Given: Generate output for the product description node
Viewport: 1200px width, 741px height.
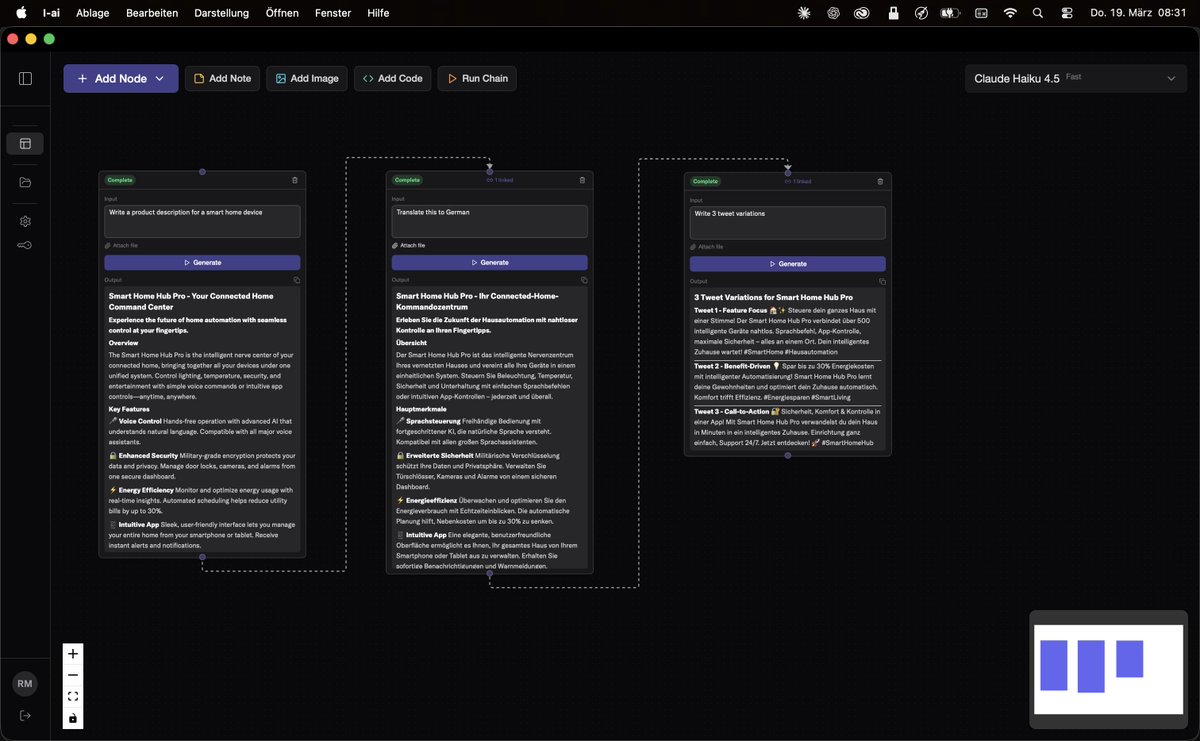Looking at the screenshot, I should tap(202, 262).
